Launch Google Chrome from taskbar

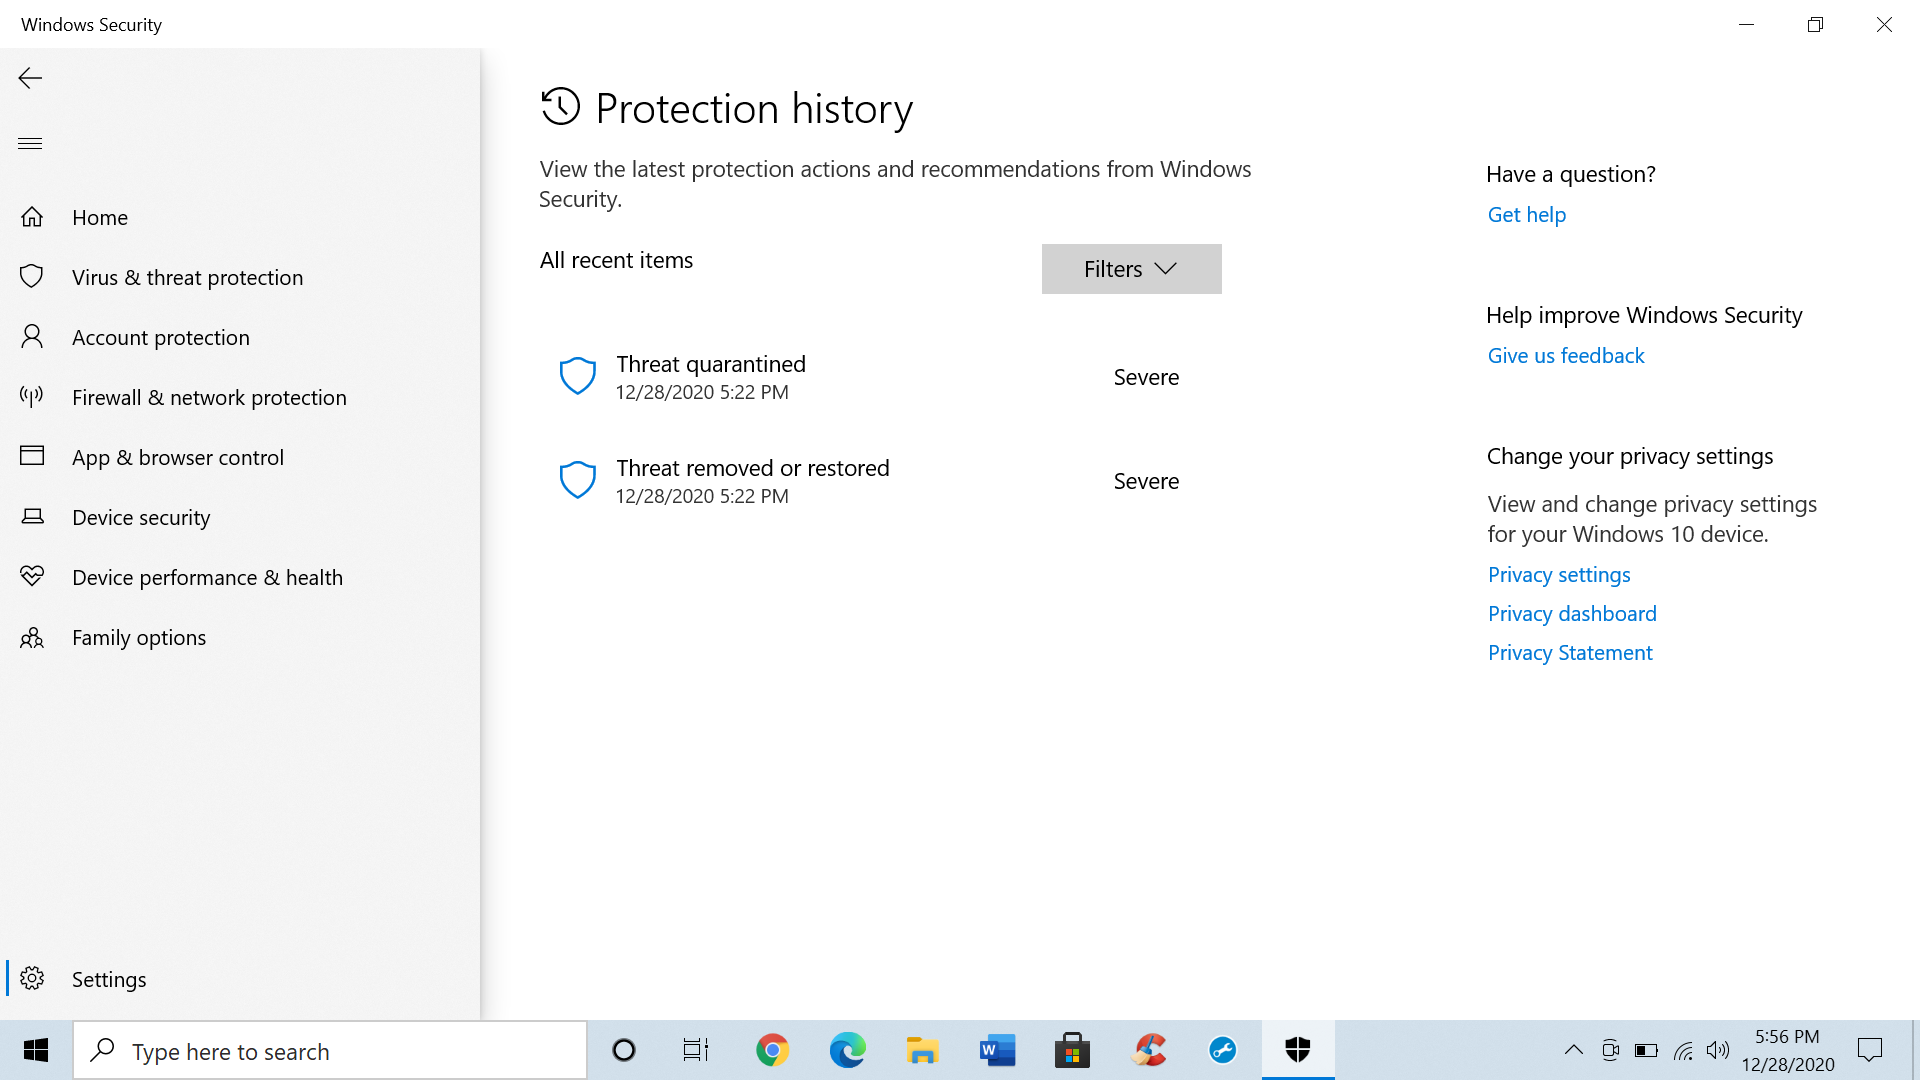pos(772,1050)
